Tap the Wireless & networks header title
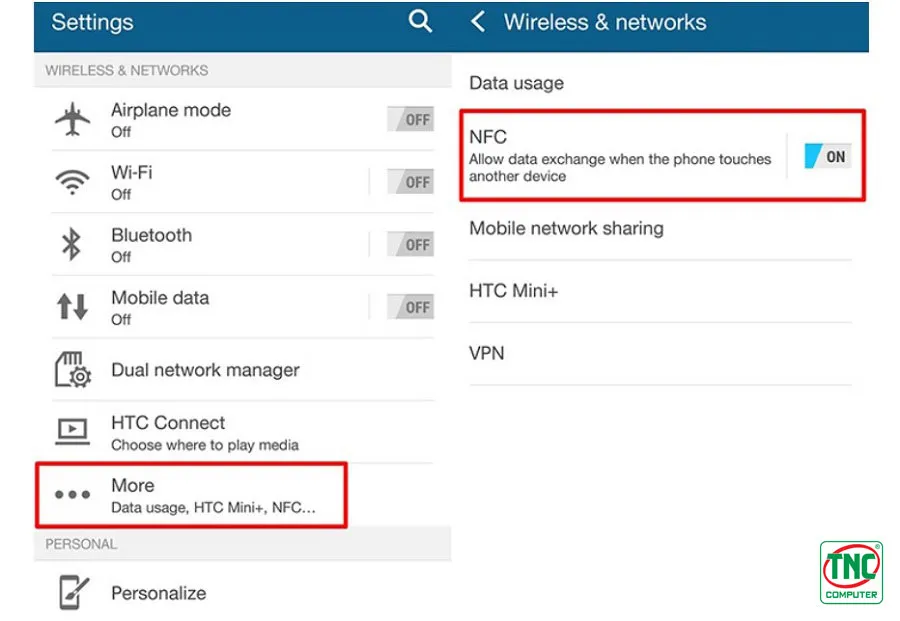900x621 pixels. (x=605, y=22)
